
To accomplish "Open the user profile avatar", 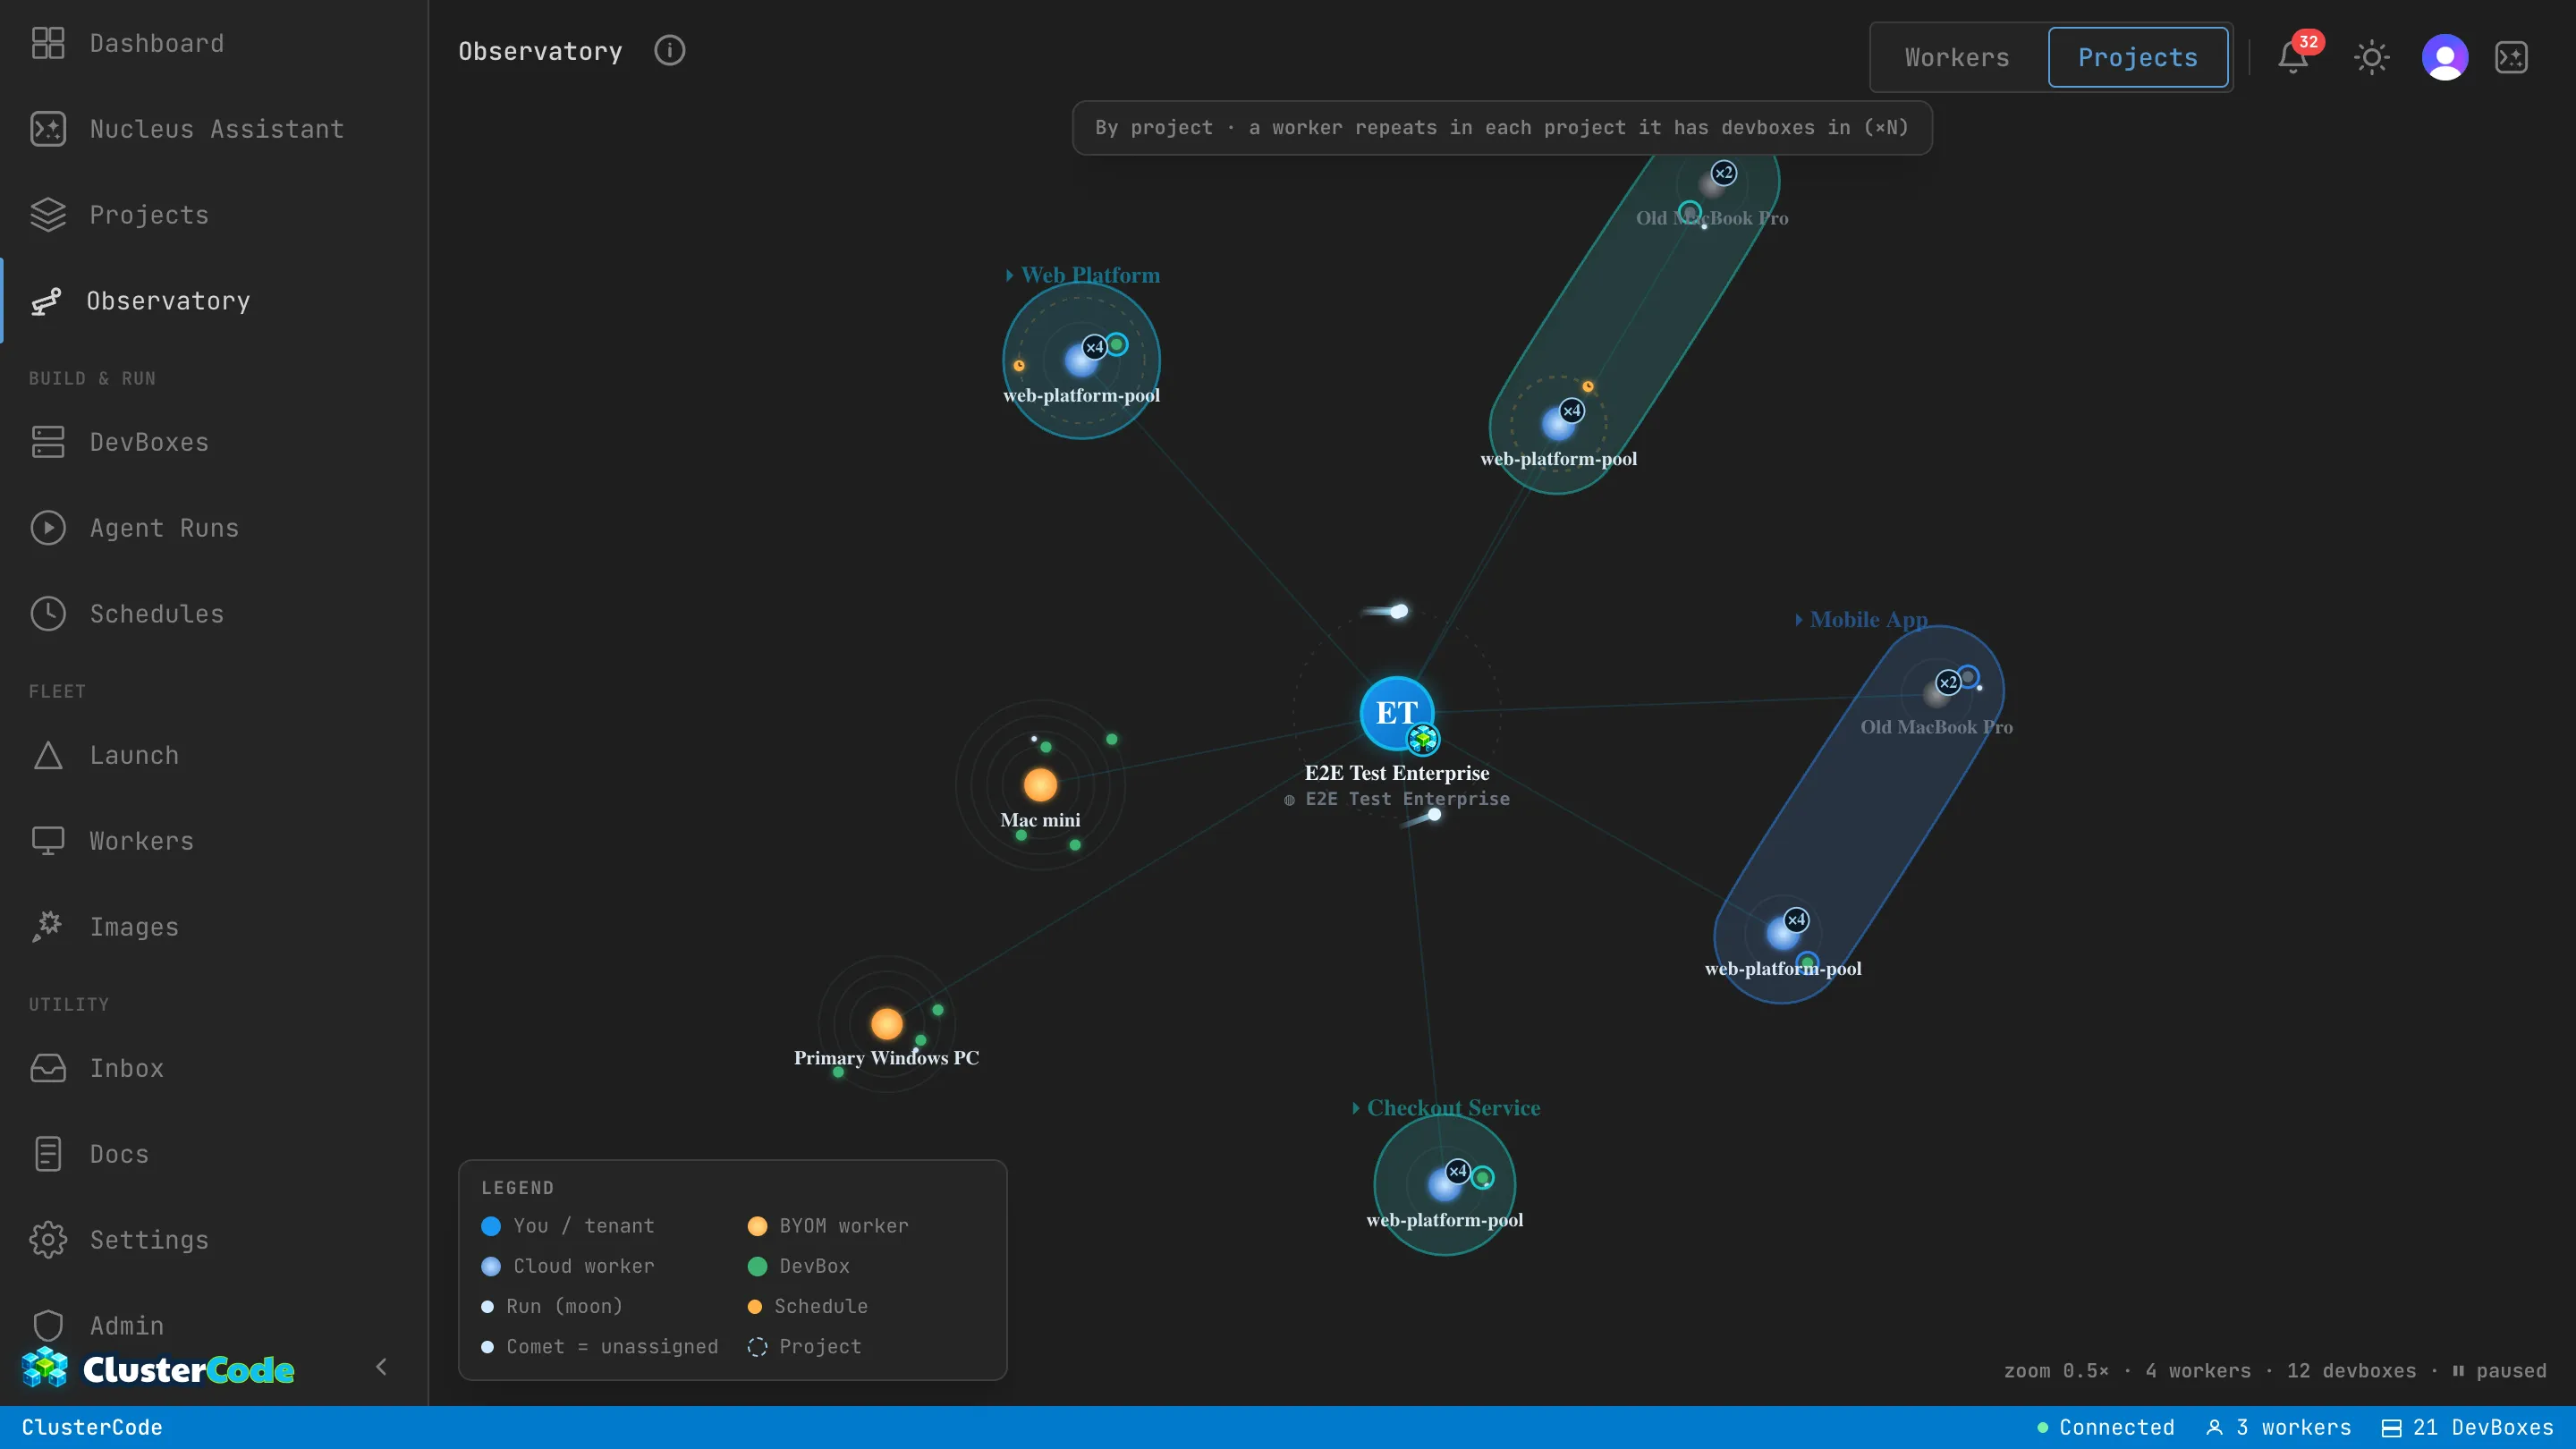I will 2445,57.
